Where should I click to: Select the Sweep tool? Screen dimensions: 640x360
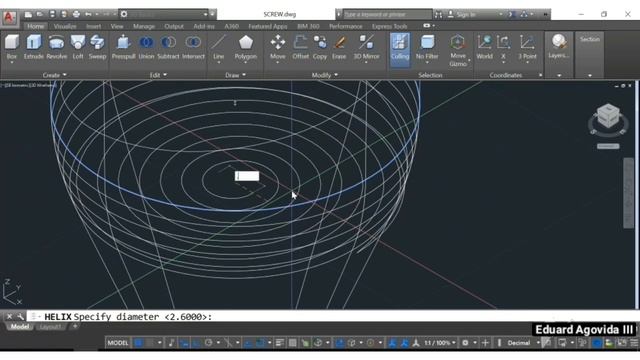coord(97,47)
